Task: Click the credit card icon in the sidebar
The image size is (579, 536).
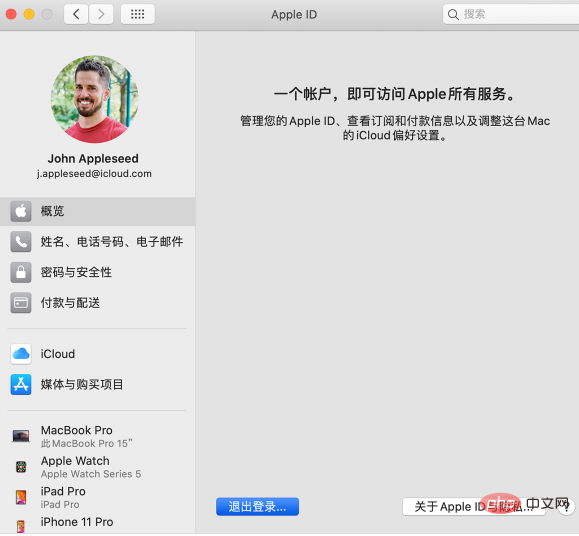Action: [x=21, y=303]
